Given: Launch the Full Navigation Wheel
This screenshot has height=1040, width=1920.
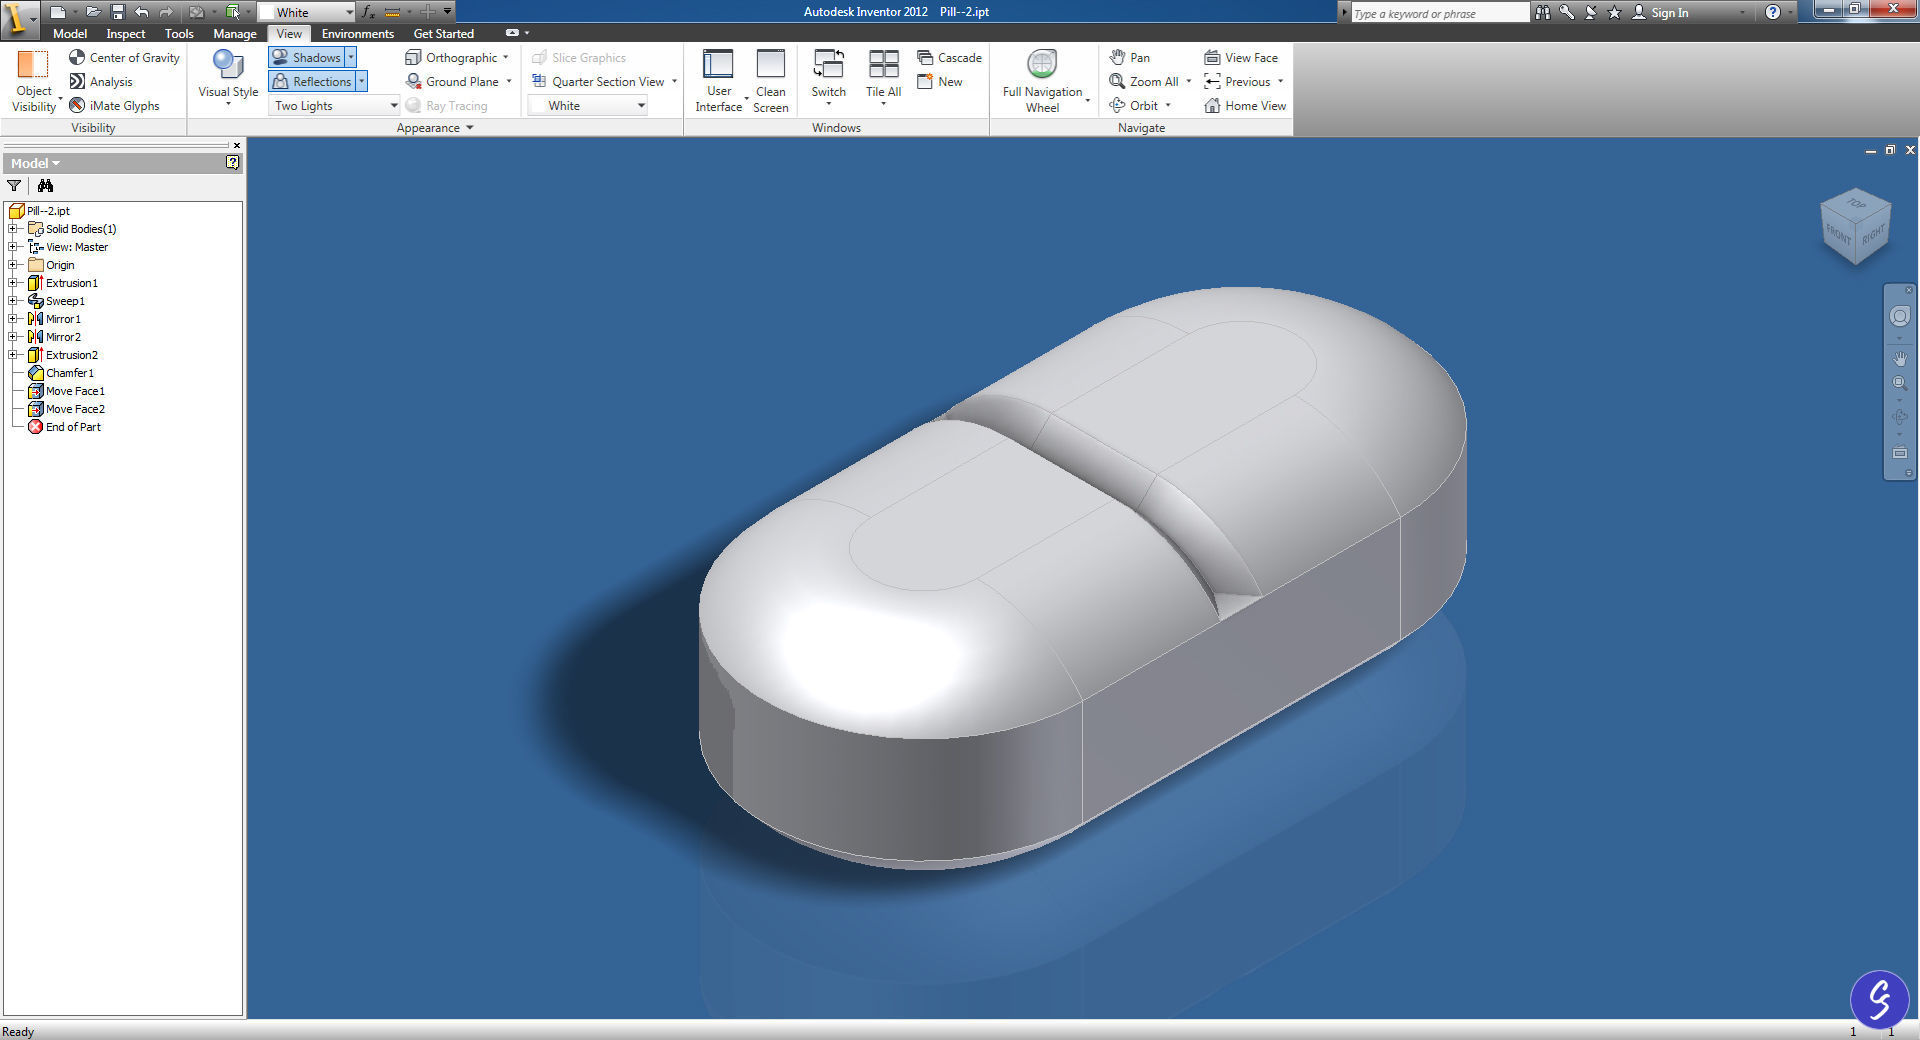Looking at the screenshot, I should (x=1042, y=80).
